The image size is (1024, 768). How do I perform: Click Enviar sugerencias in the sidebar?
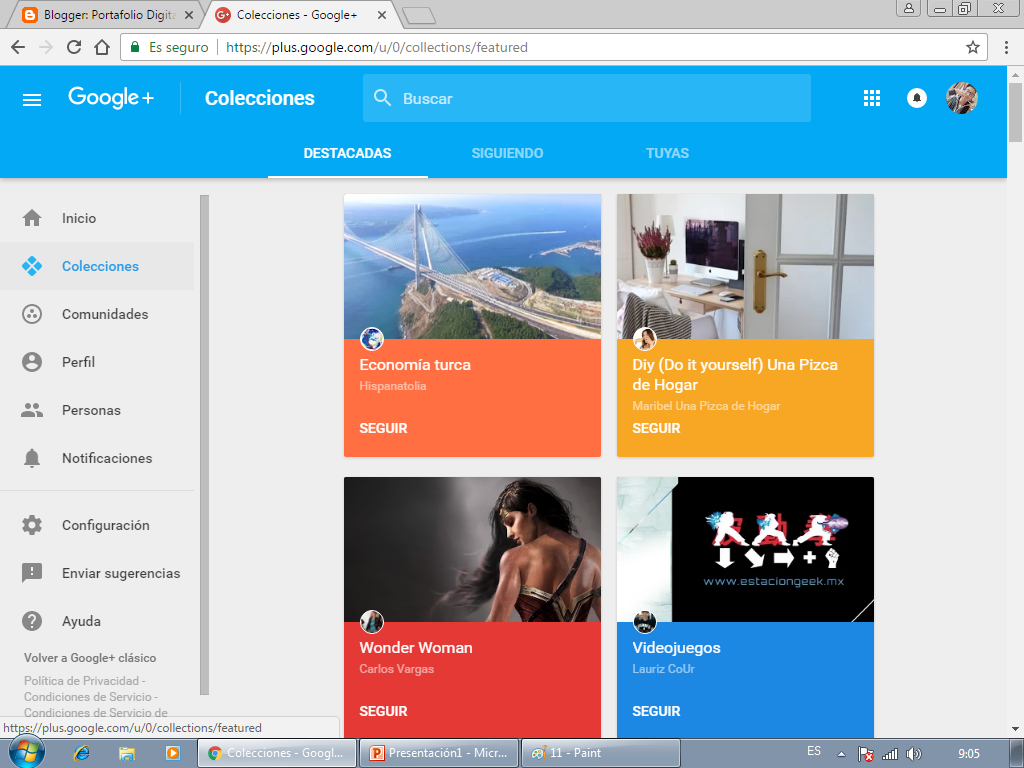pyautogui.click(x=122, y=573)
